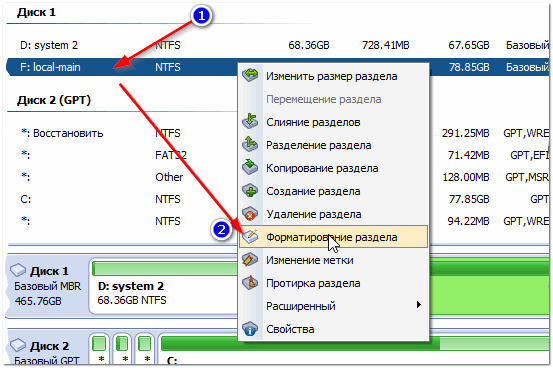Click the blue Properties info icon
The width and height of the screenshot is (553, 368).
(x=250, y=329)
